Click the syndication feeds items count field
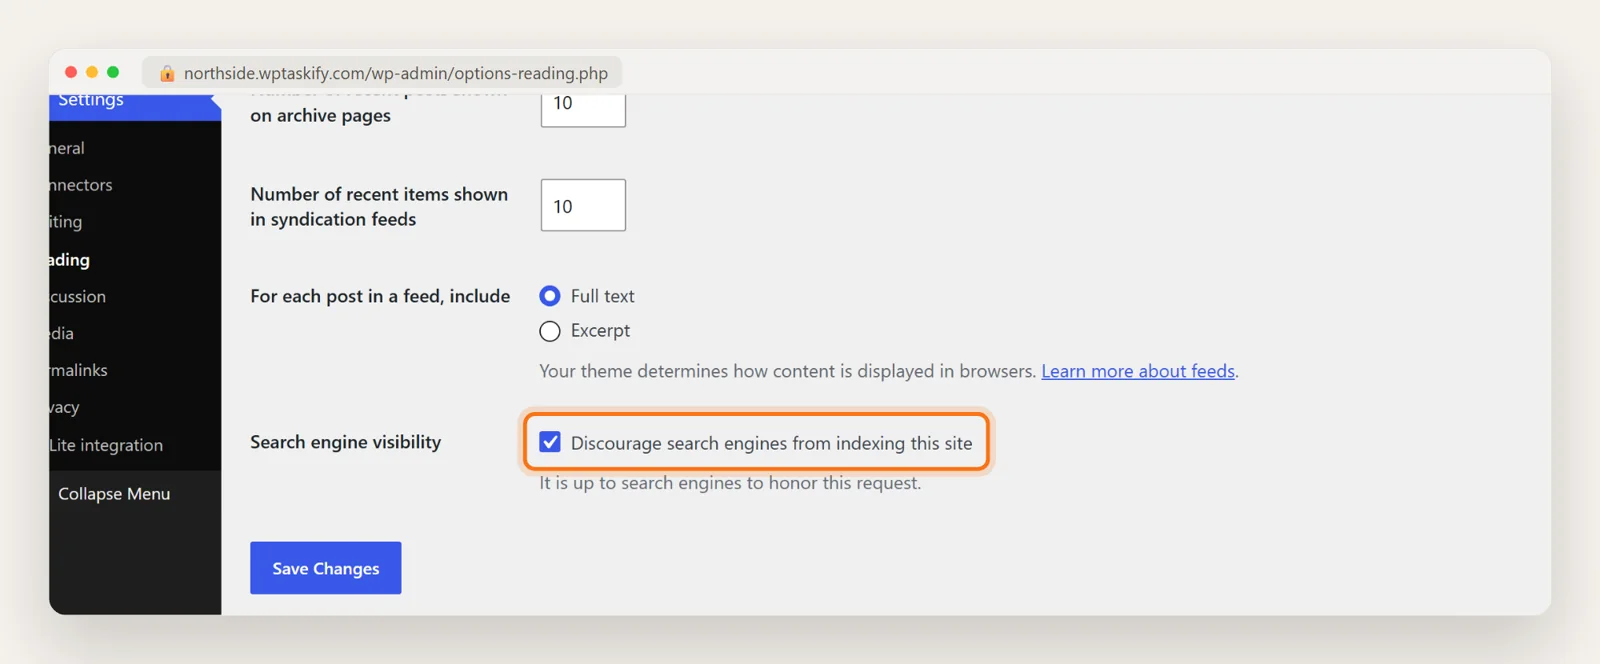This screenshot has height=664, width=1600. (x=583, y=205)
